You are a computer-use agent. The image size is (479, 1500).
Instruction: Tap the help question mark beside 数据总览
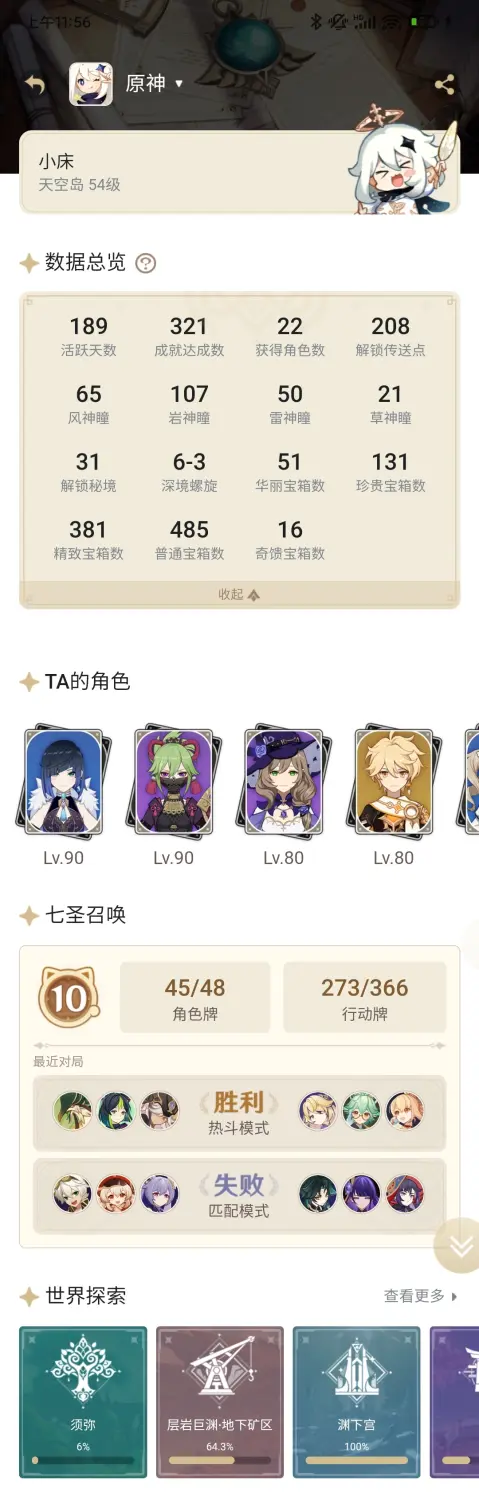(146, 263)
